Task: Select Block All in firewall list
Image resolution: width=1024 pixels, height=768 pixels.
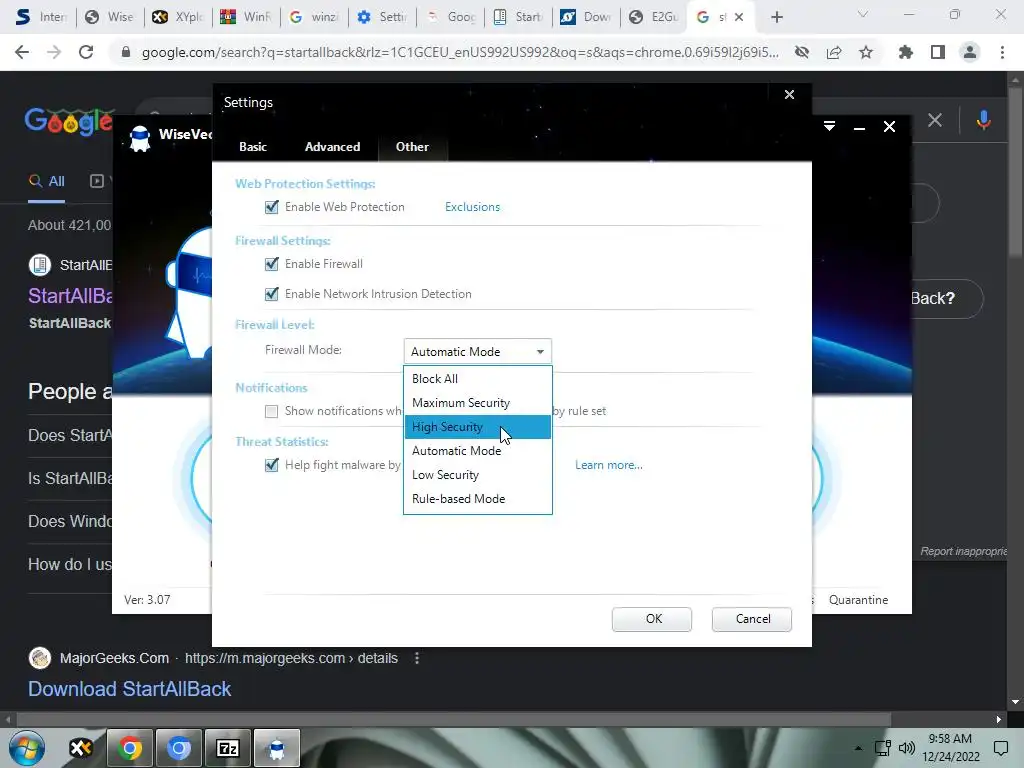Action: click(x=477, y=379)
